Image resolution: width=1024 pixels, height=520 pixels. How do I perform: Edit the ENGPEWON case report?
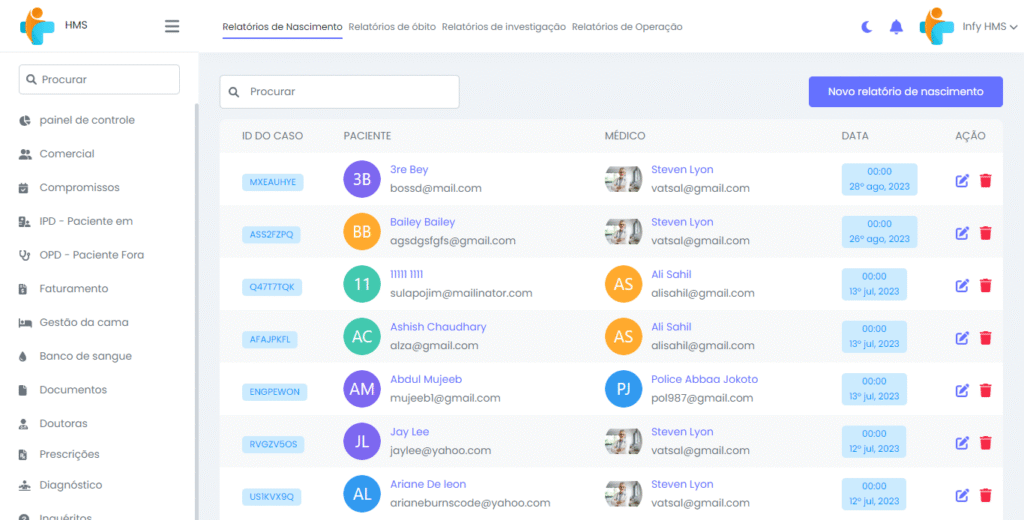pyautogui.click(x=962, y=390)
